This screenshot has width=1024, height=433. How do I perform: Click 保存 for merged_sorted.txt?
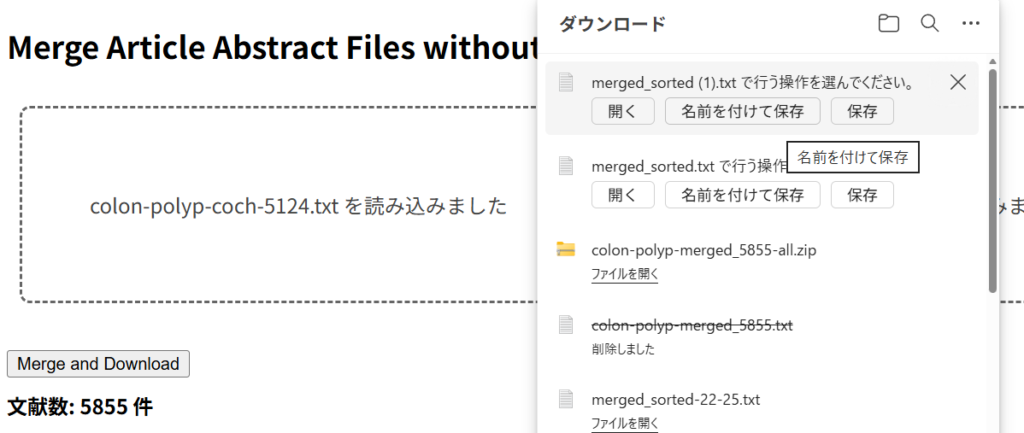point(862,195)
